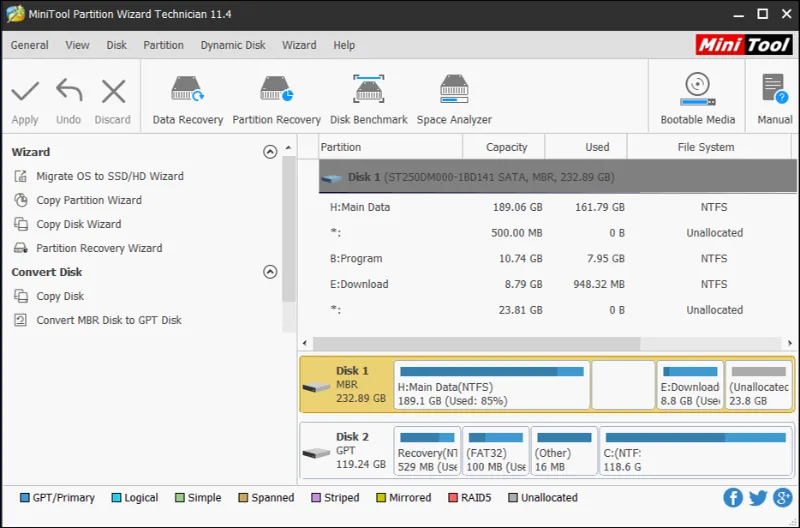Open the Disk menu

(116, 45)
